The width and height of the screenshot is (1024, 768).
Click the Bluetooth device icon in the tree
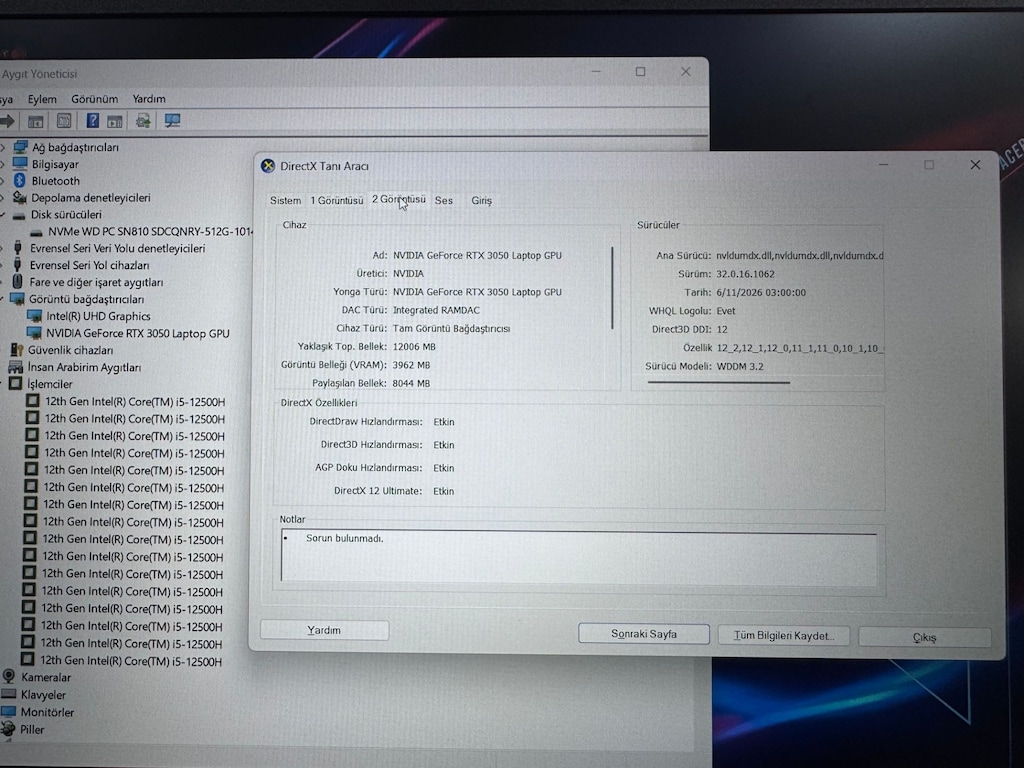20,181
